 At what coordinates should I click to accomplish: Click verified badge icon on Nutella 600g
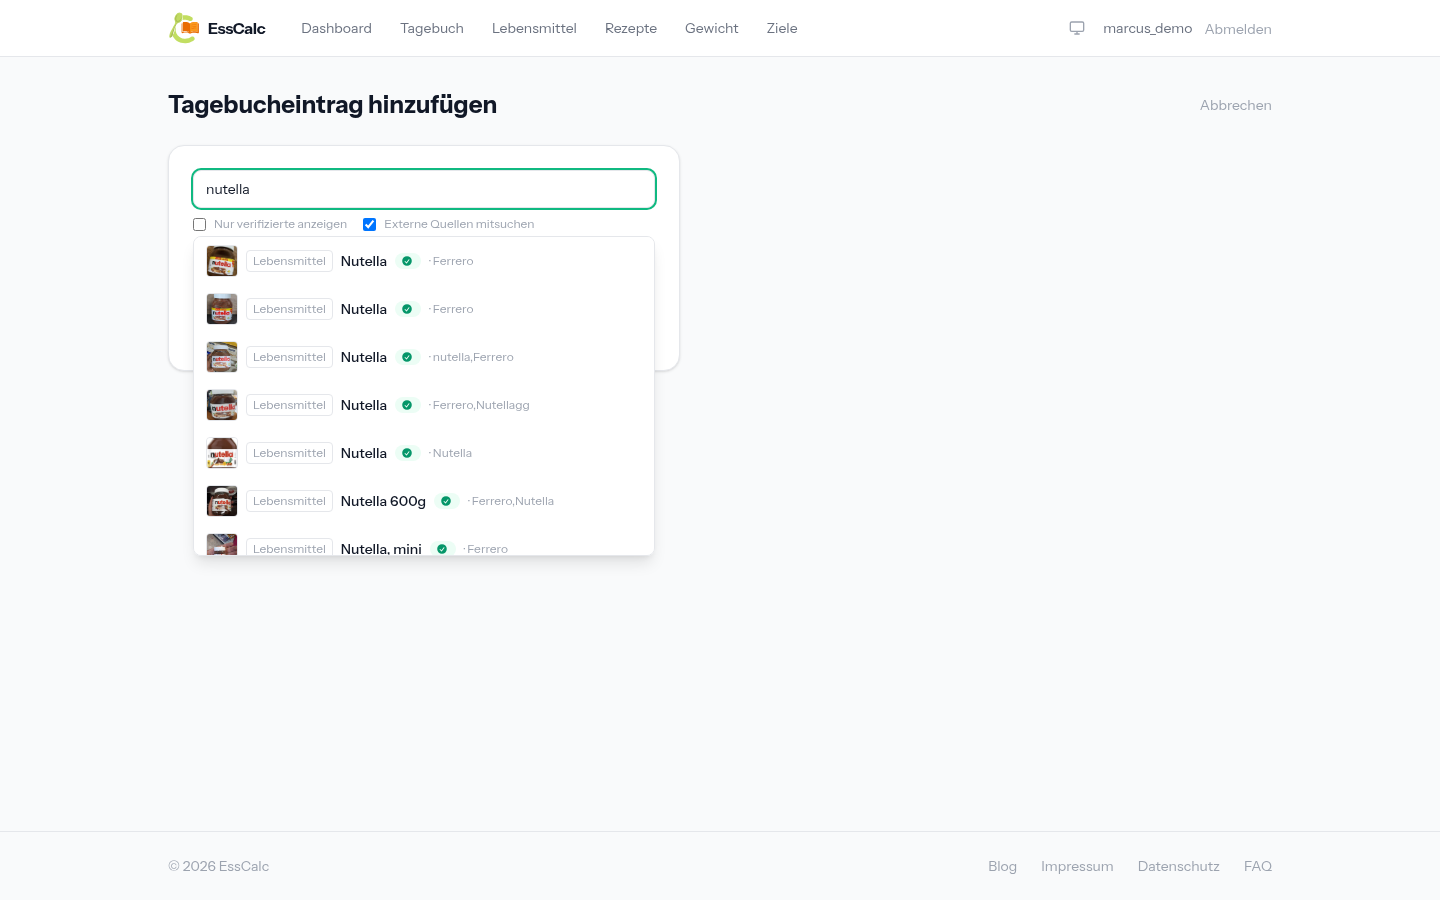pyautogui.click(x=446, y=501)
